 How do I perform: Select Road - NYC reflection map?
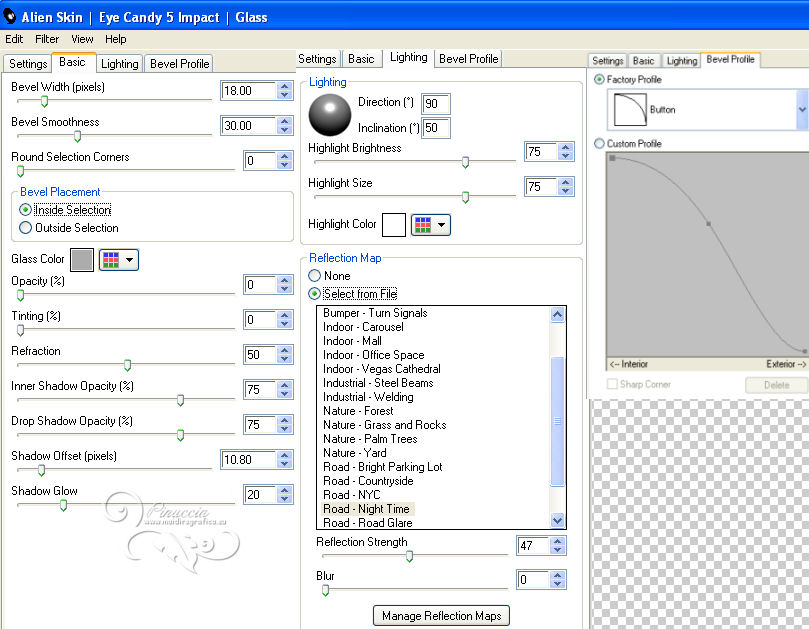click(x=351, y=495)
